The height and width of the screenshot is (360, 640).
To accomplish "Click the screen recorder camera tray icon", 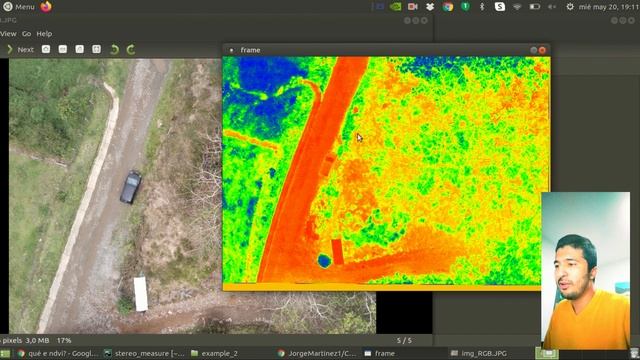I will (x=413, y=7).
